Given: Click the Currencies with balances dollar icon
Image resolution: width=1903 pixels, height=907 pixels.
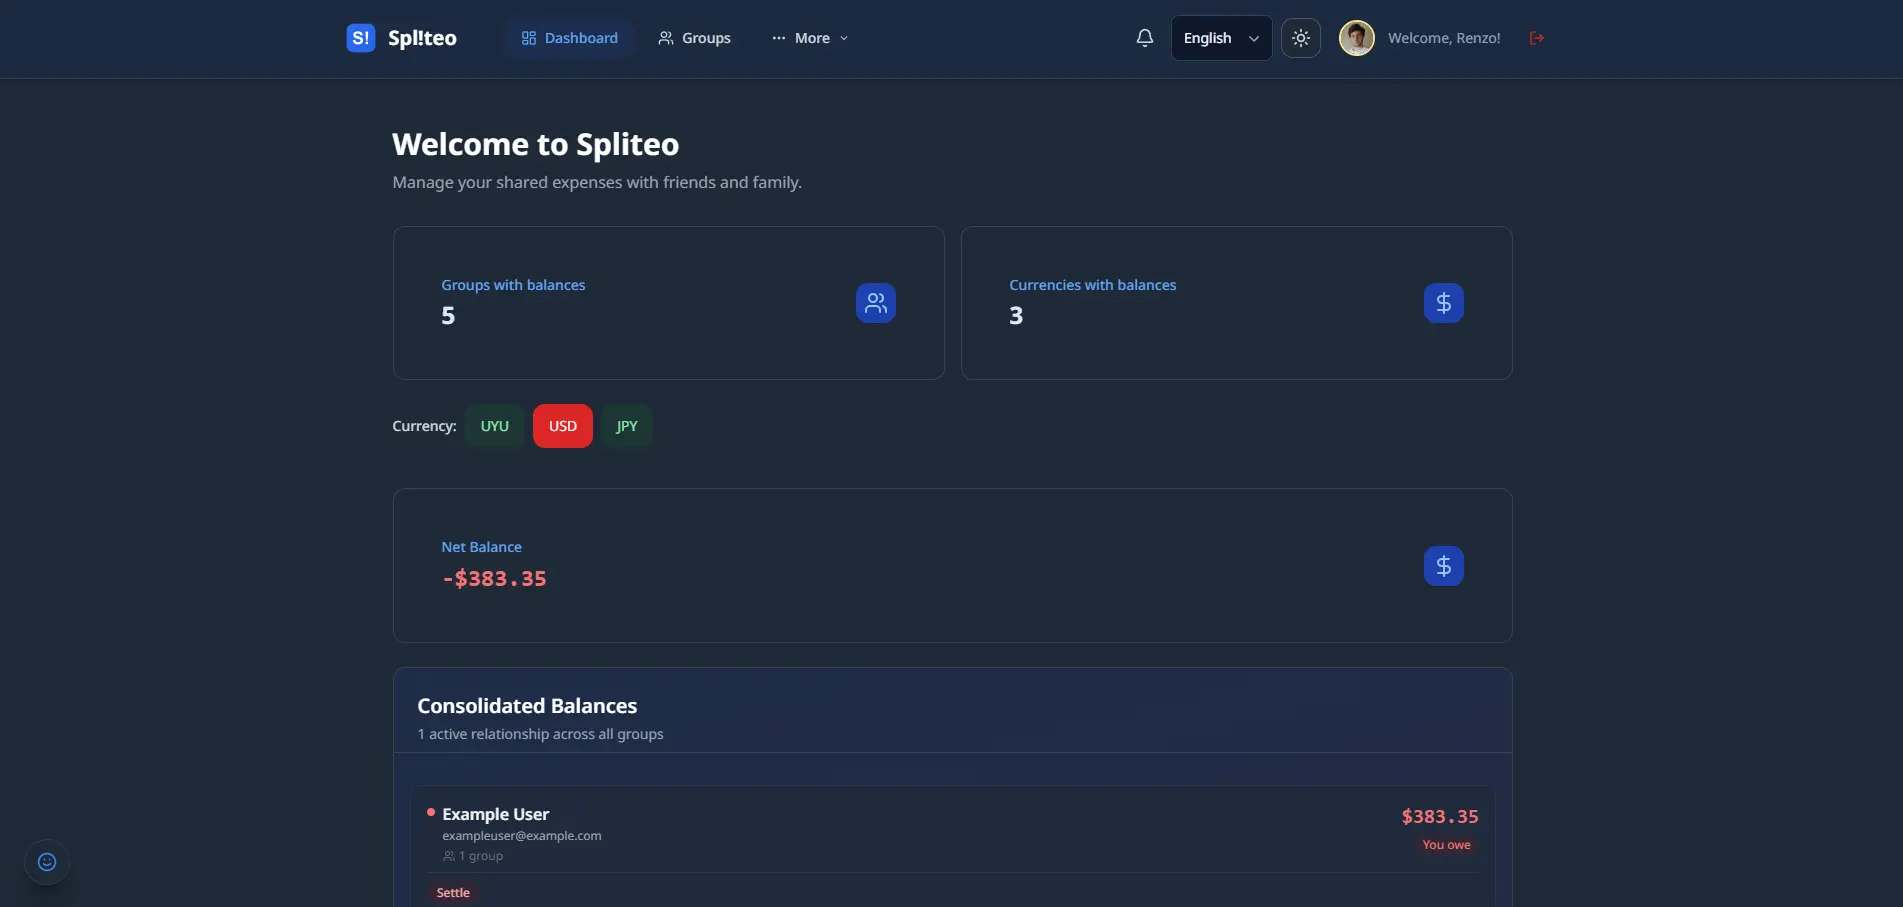Looking at the screenshot, I should 1444,303.
